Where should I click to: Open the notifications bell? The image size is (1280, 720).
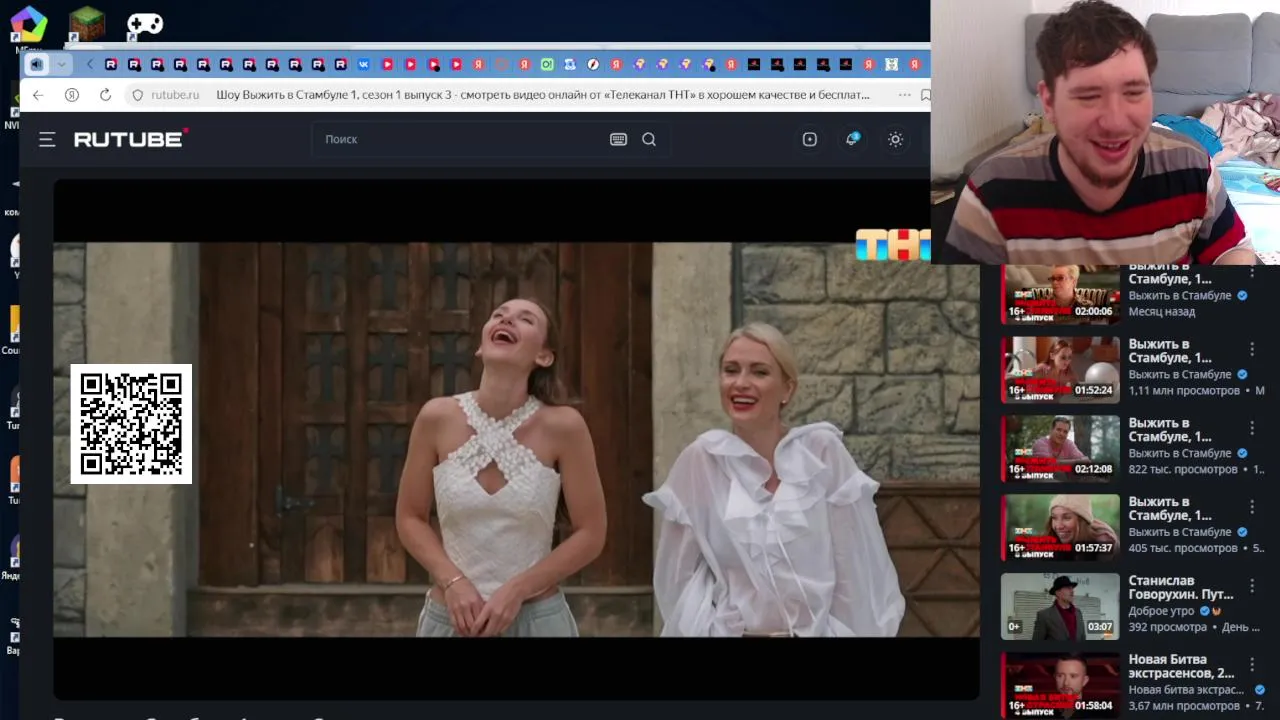[852, 139]
